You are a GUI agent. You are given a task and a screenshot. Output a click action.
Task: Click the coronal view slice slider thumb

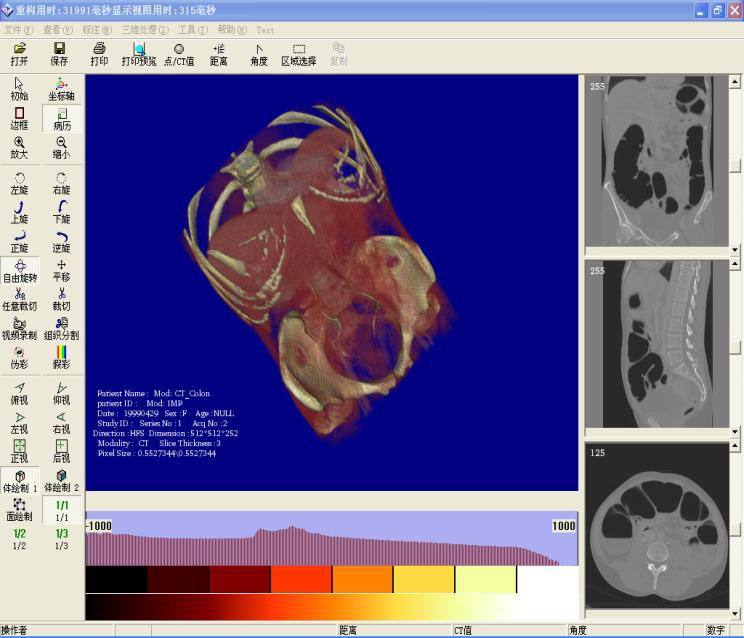(735, 165)
